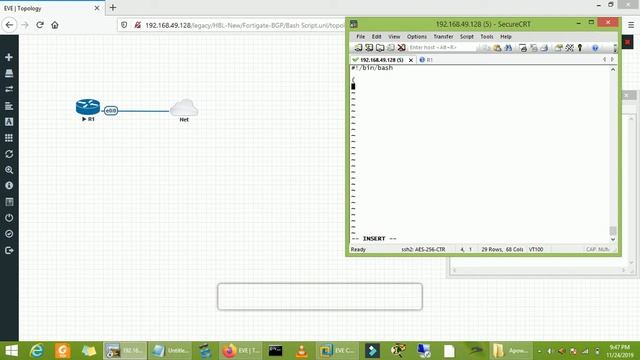
Task: Click the taskbar clock showing 9:47 PM
Action: [x=620, y=351]
